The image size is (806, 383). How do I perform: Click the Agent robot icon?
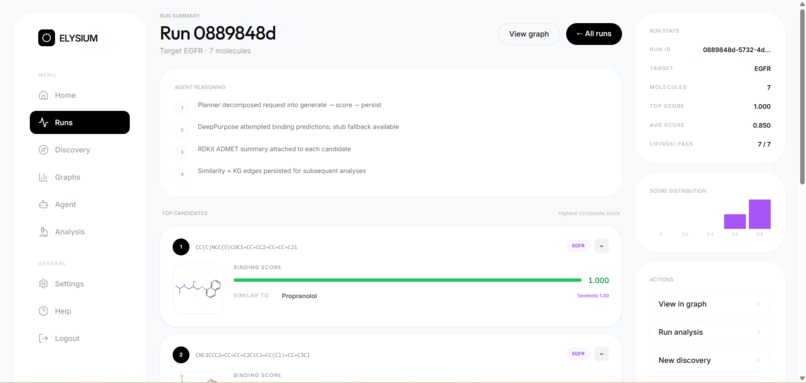pyautogui.click(x=44, y=204)
